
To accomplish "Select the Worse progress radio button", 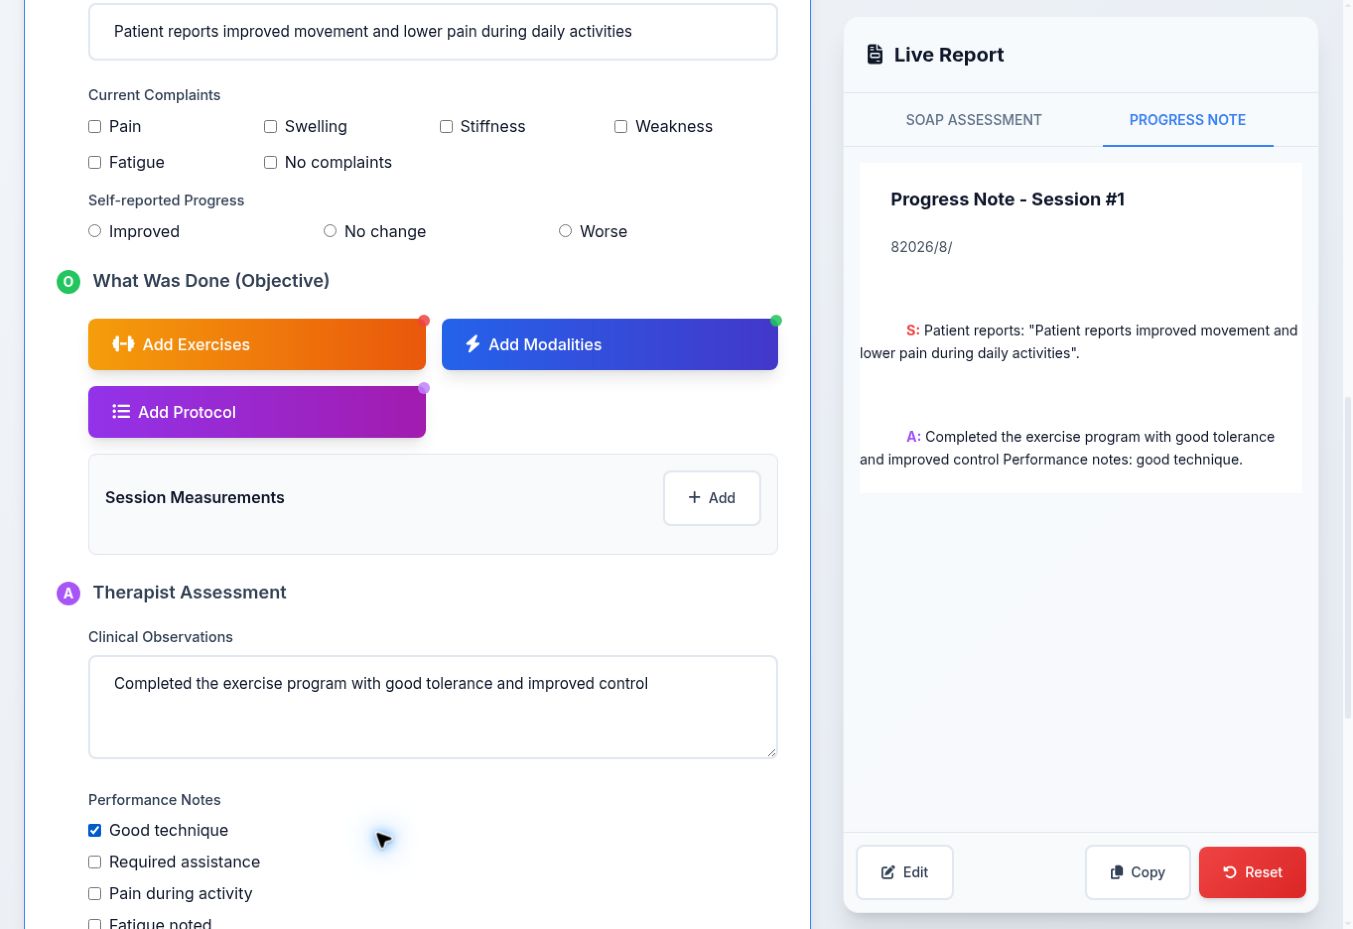I will (x=565, y=231).
